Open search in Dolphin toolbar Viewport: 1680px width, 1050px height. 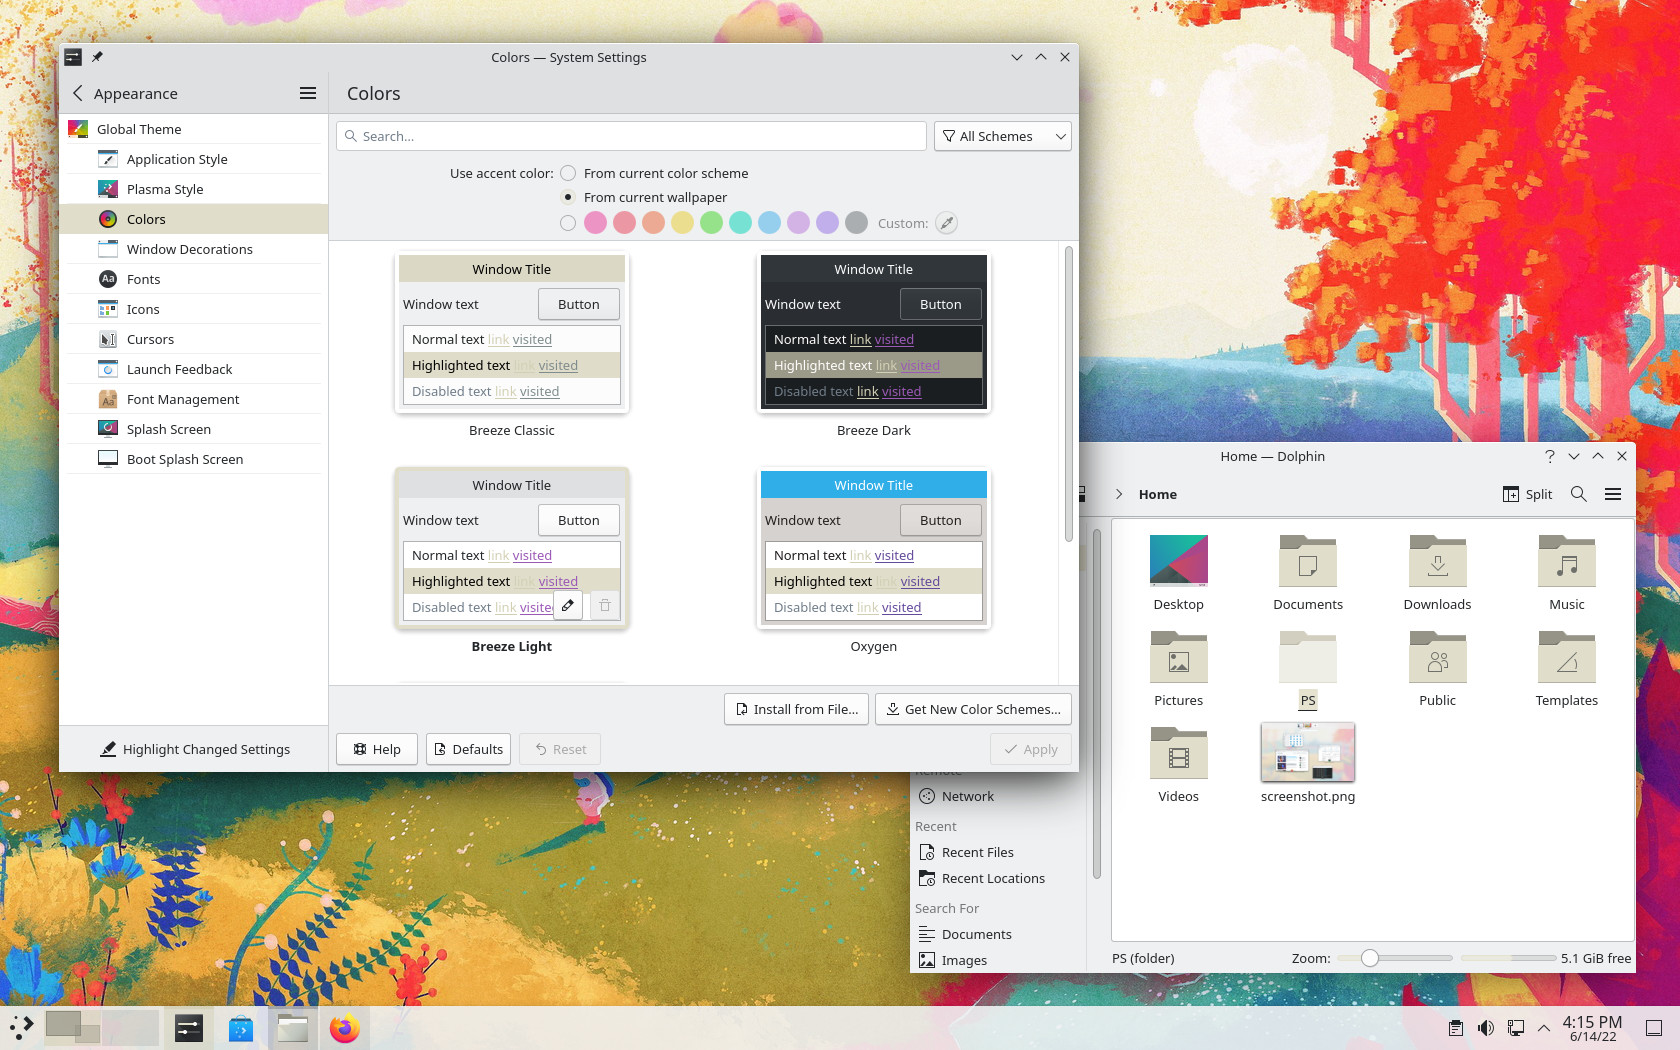point(1579,494)
